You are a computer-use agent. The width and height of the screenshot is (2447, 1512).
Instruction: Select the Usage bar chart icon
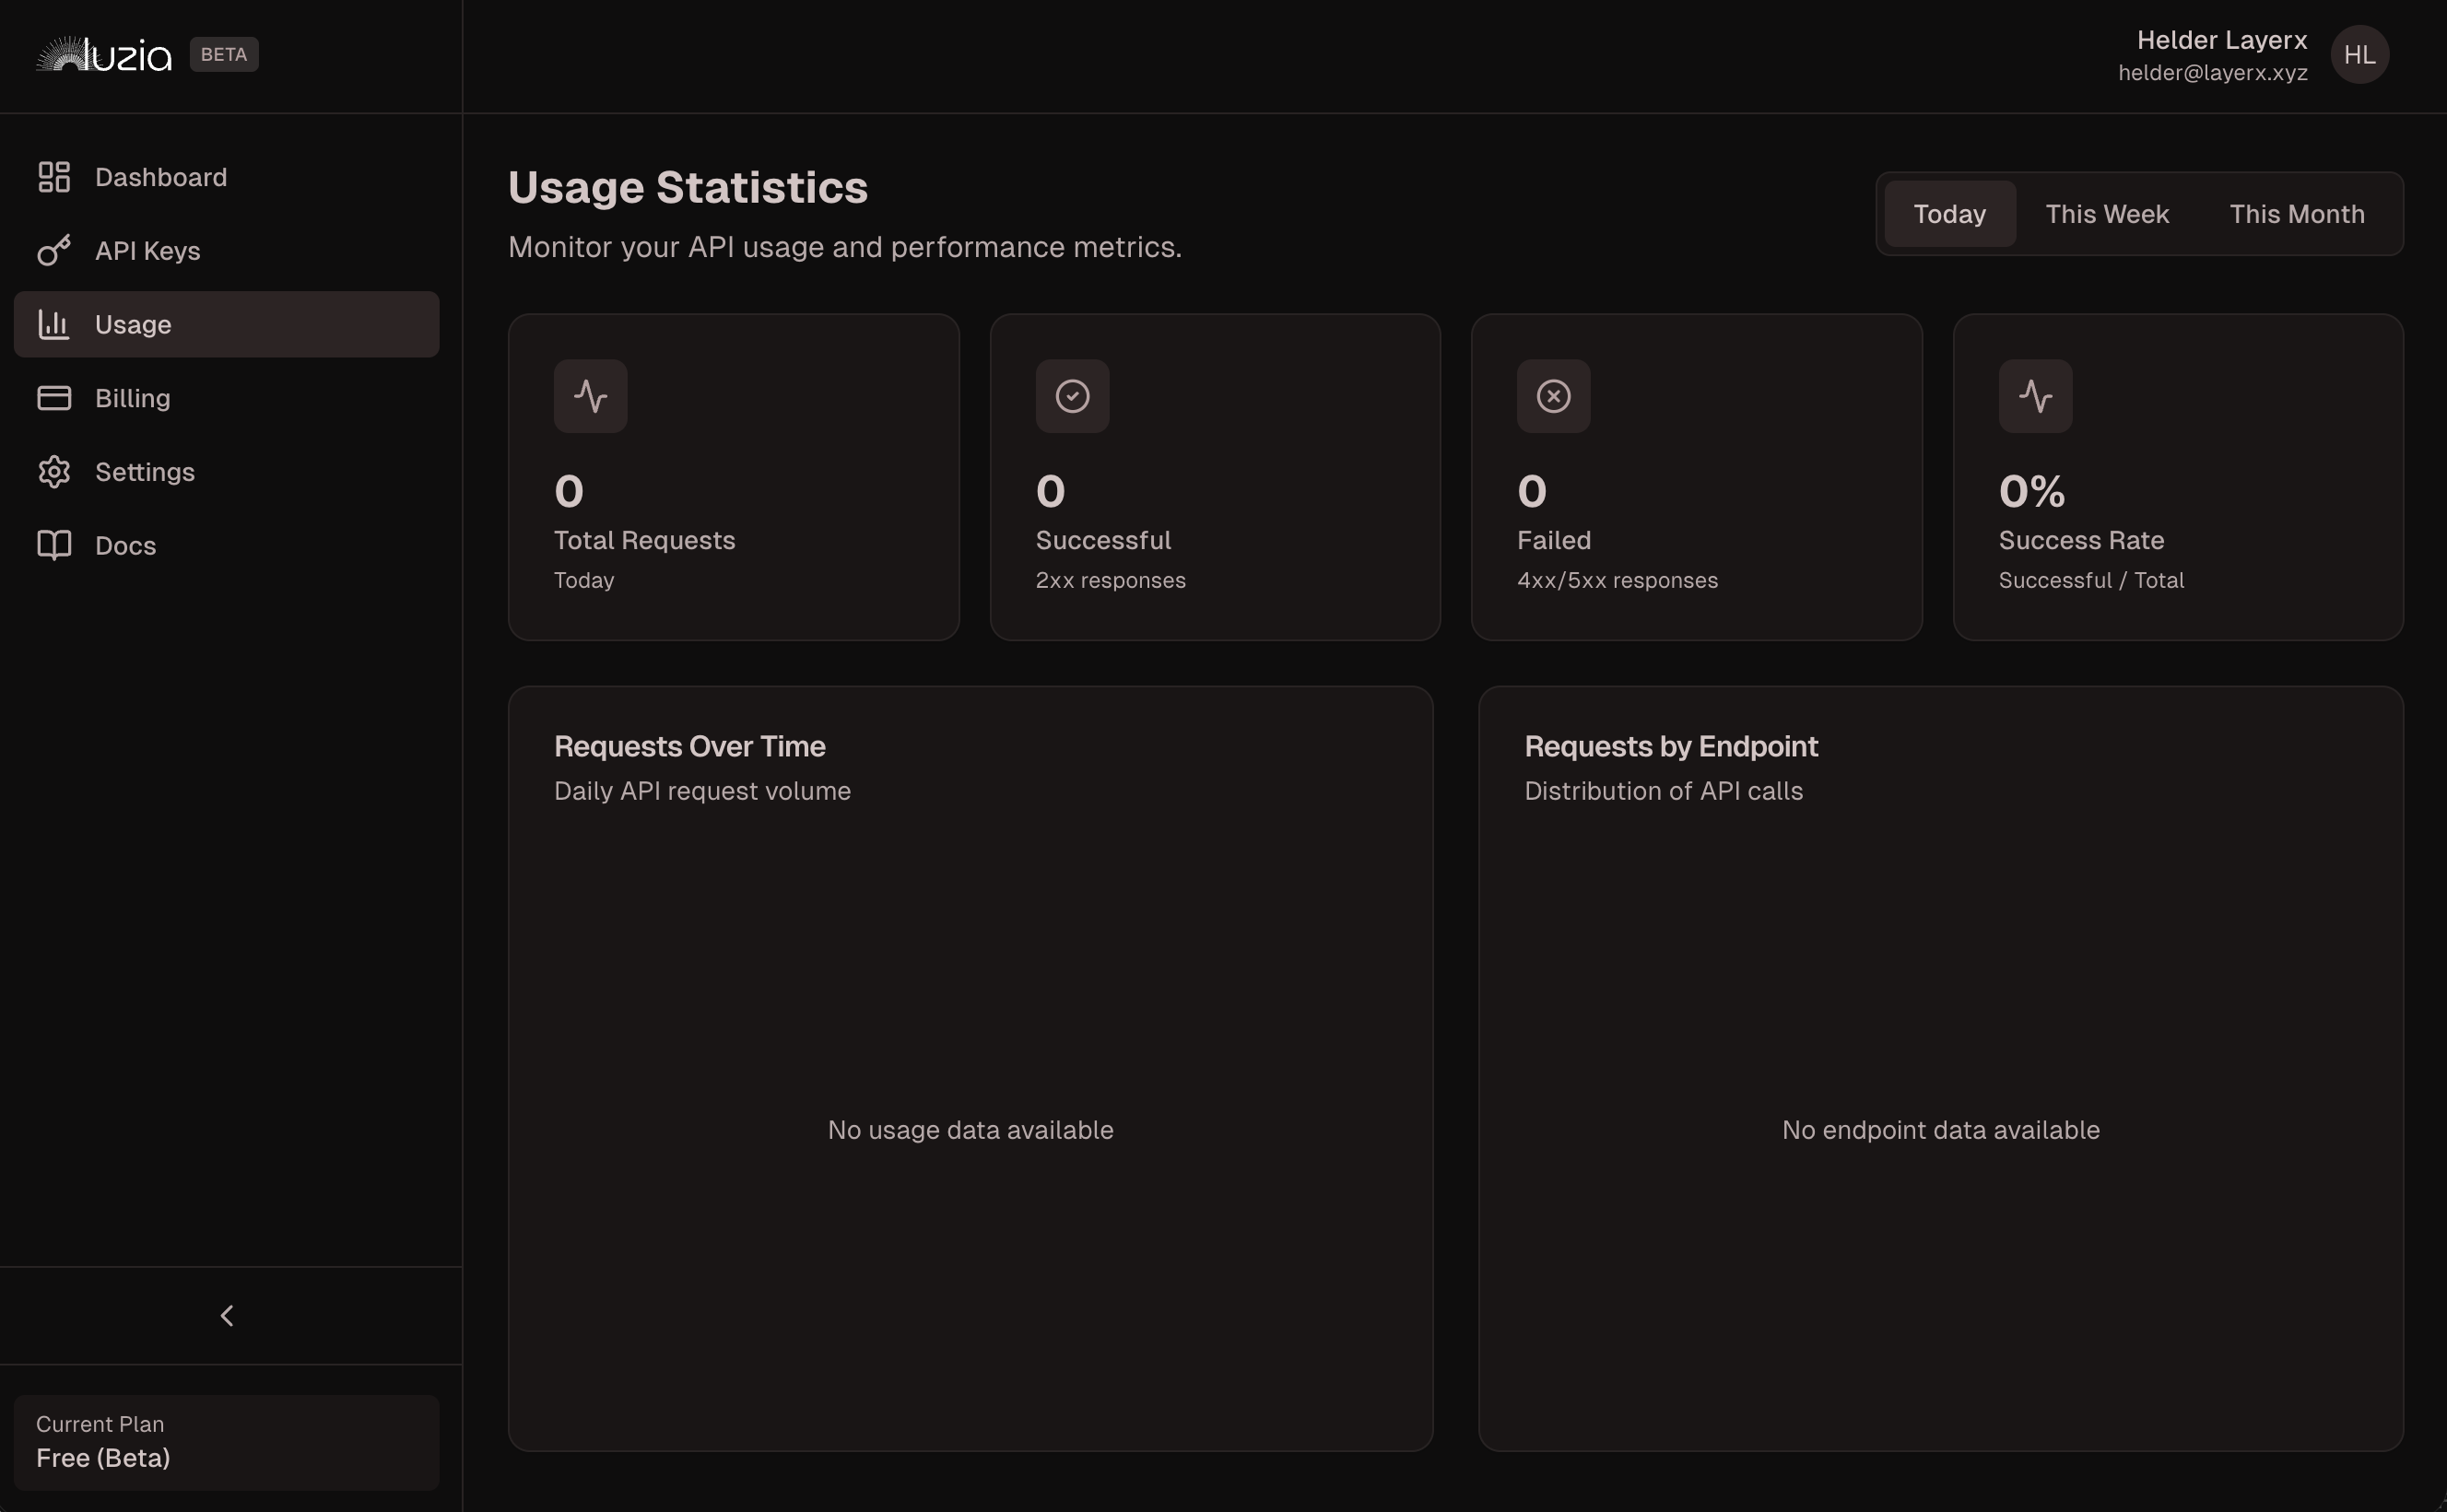click(x=54, y=324)
